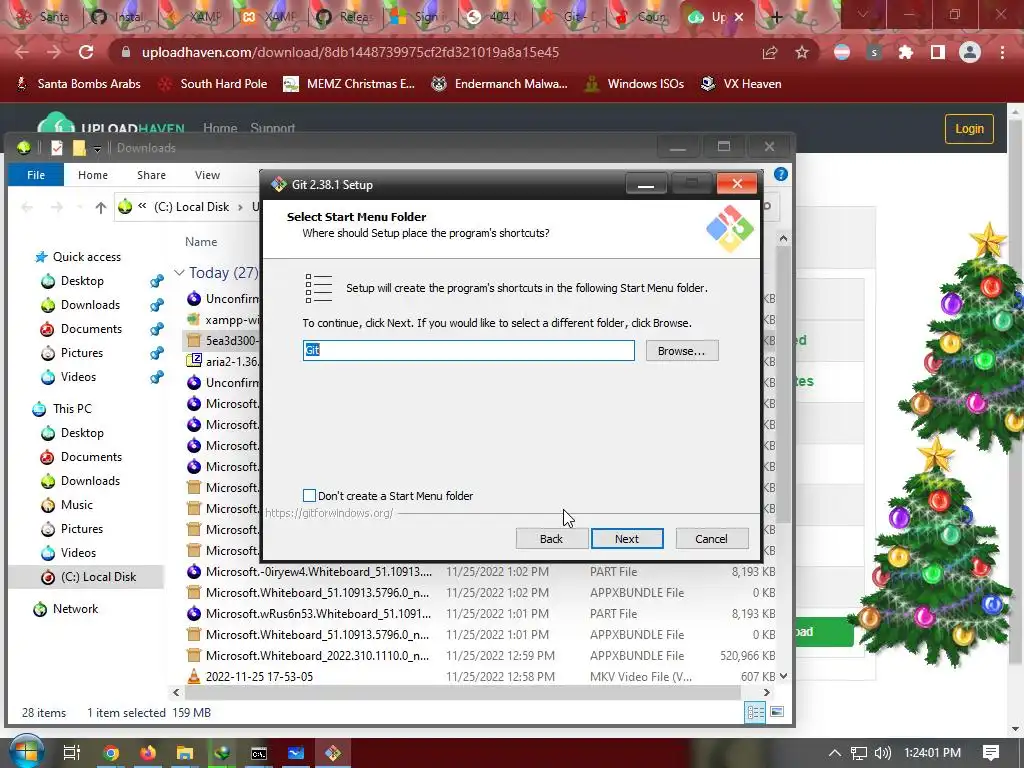Show hidden system tray icons
1024x768 pixels.
click(835, 753)
